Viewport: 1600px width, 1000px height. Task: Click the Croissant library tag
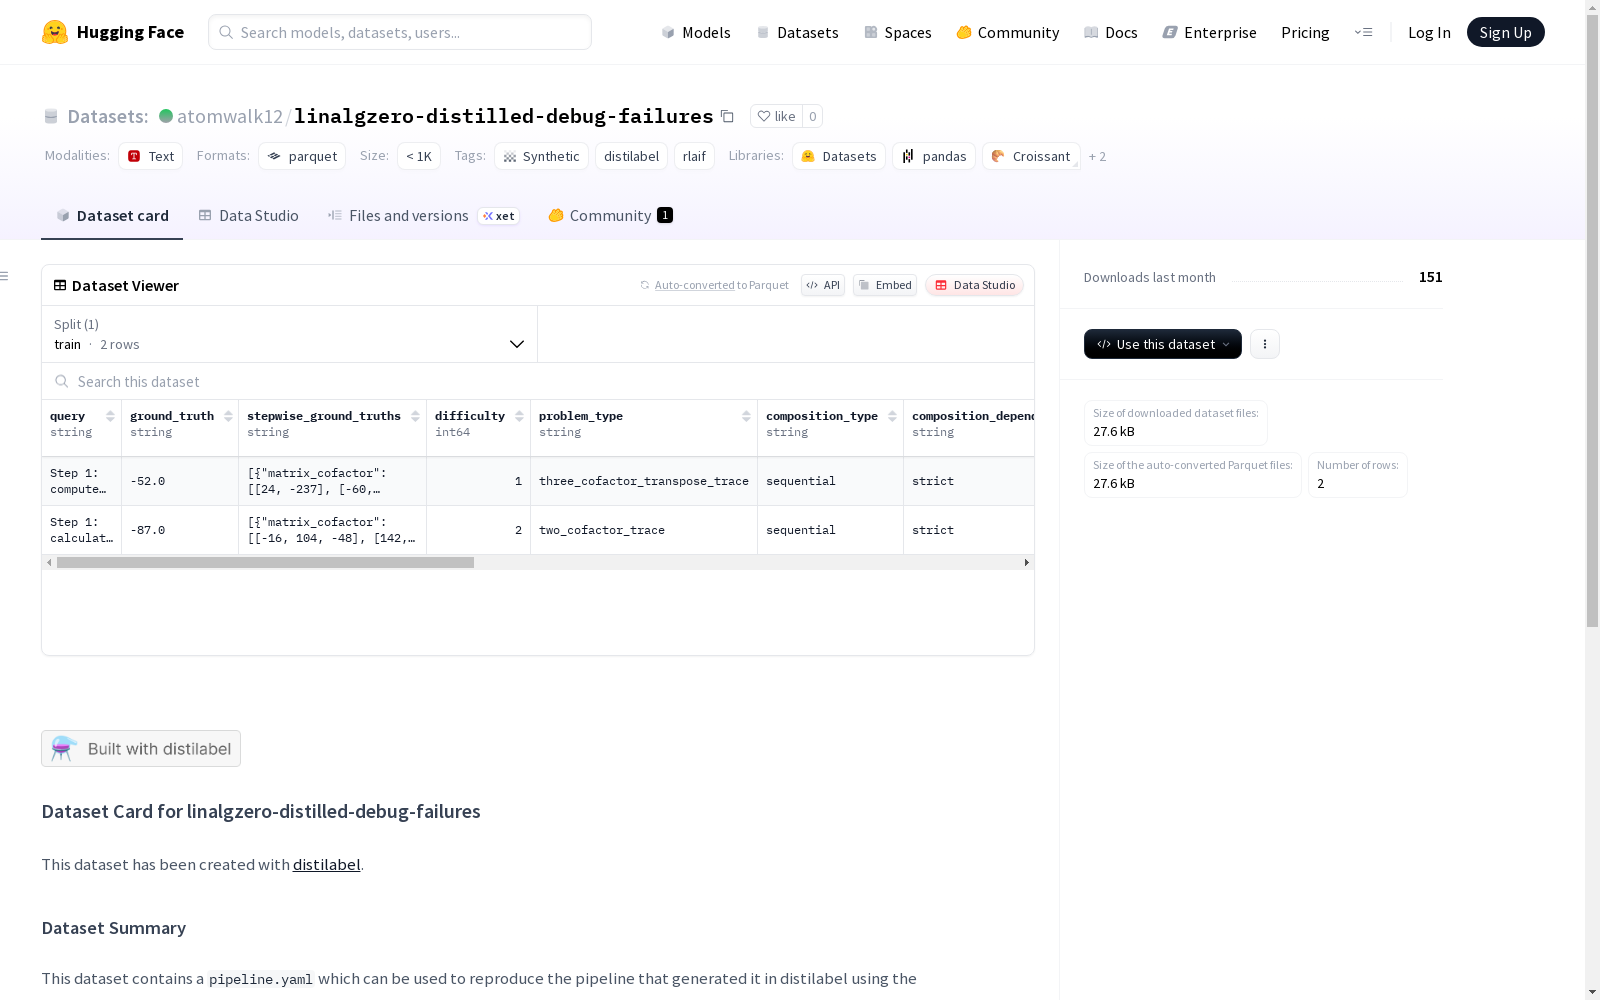(1031, 156)
